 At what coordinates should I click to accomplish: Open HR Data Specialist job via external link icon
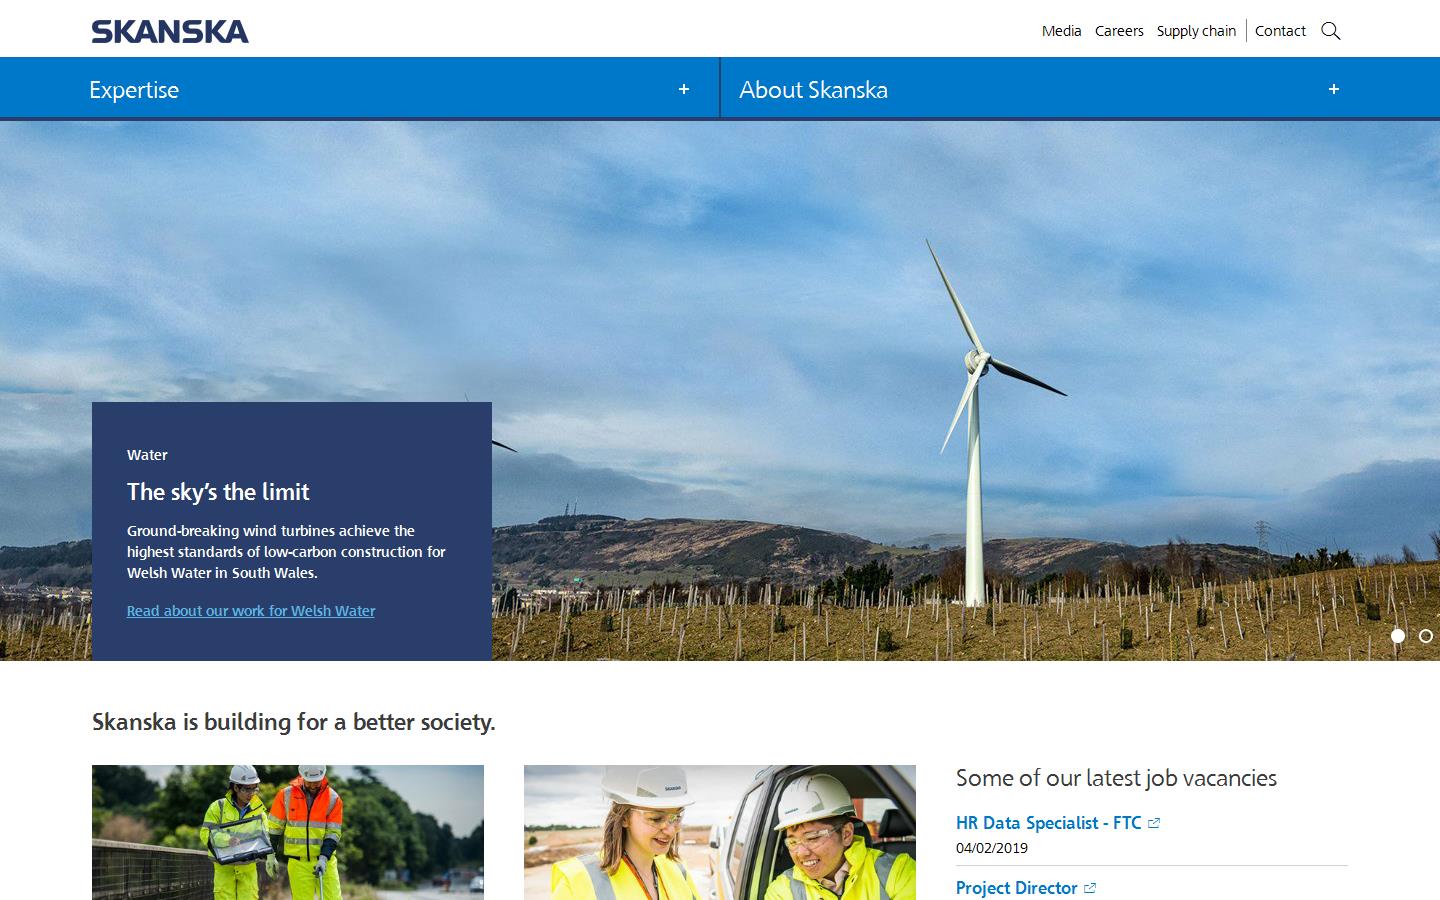[1154, 822]
